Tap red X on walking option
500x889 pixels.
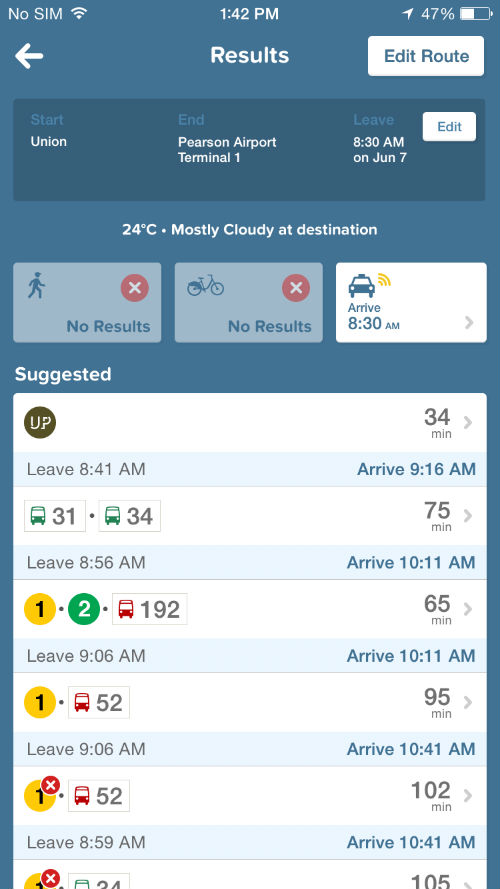pos(134,288)
